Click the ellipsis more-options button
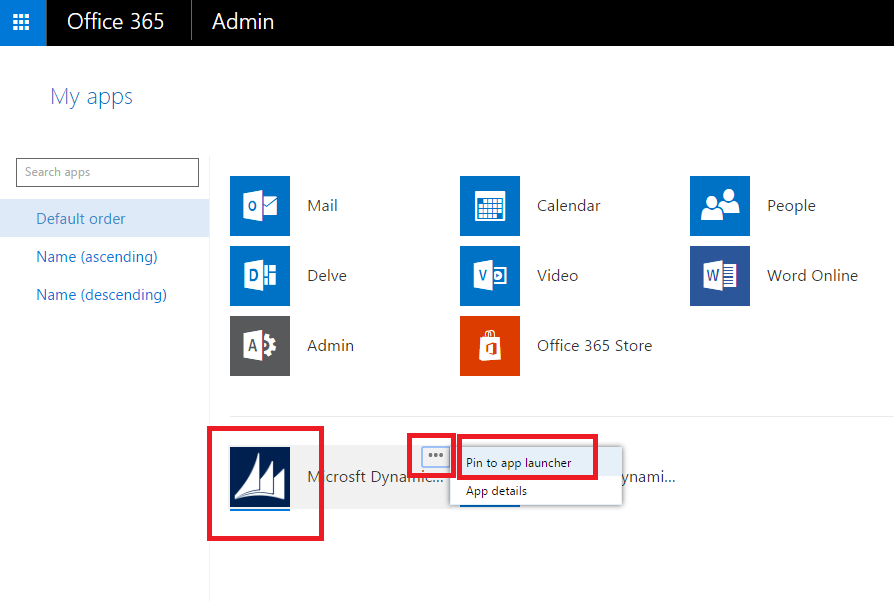 [435, 456]
